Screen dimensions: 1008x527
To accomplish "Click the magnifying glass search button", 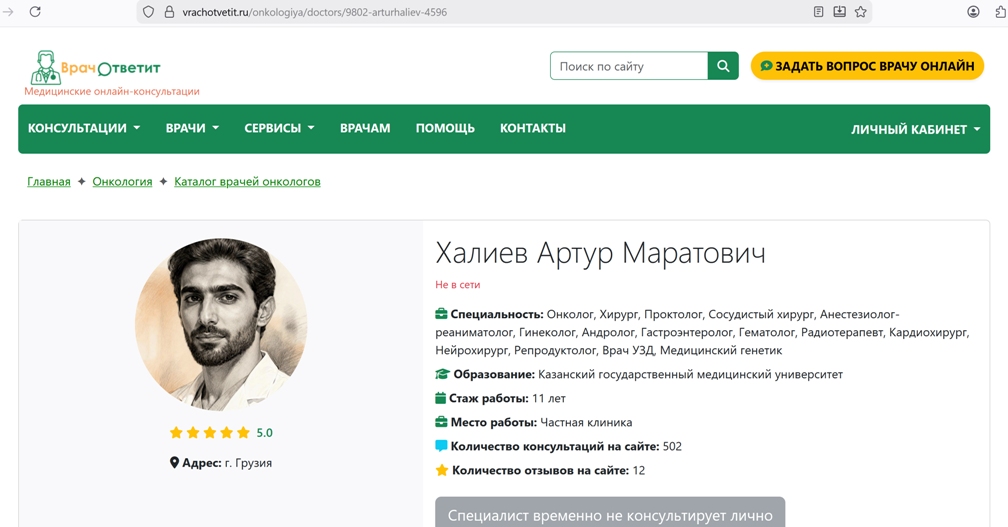I will point(723,66).
